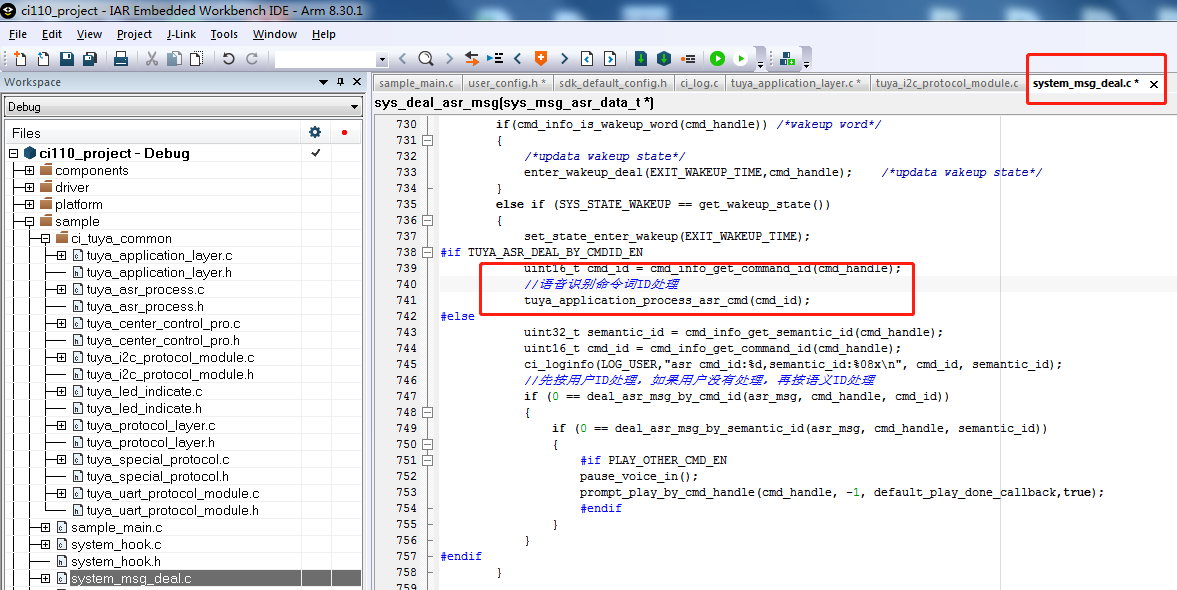Viewport: 1177px width, 590px height.
Task: Click line 741 tuya_application_process_asr_cmd call
Action: [667, 300]
